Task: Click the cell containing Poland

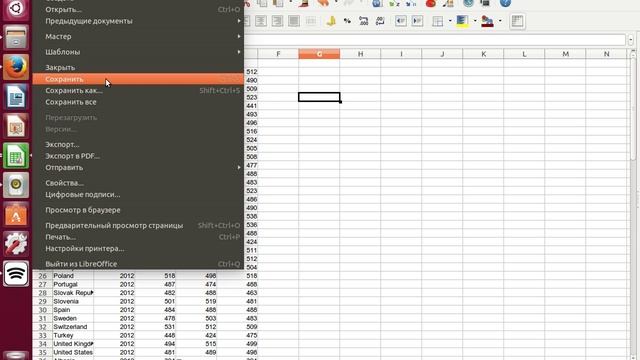Action: coord(73,276)
